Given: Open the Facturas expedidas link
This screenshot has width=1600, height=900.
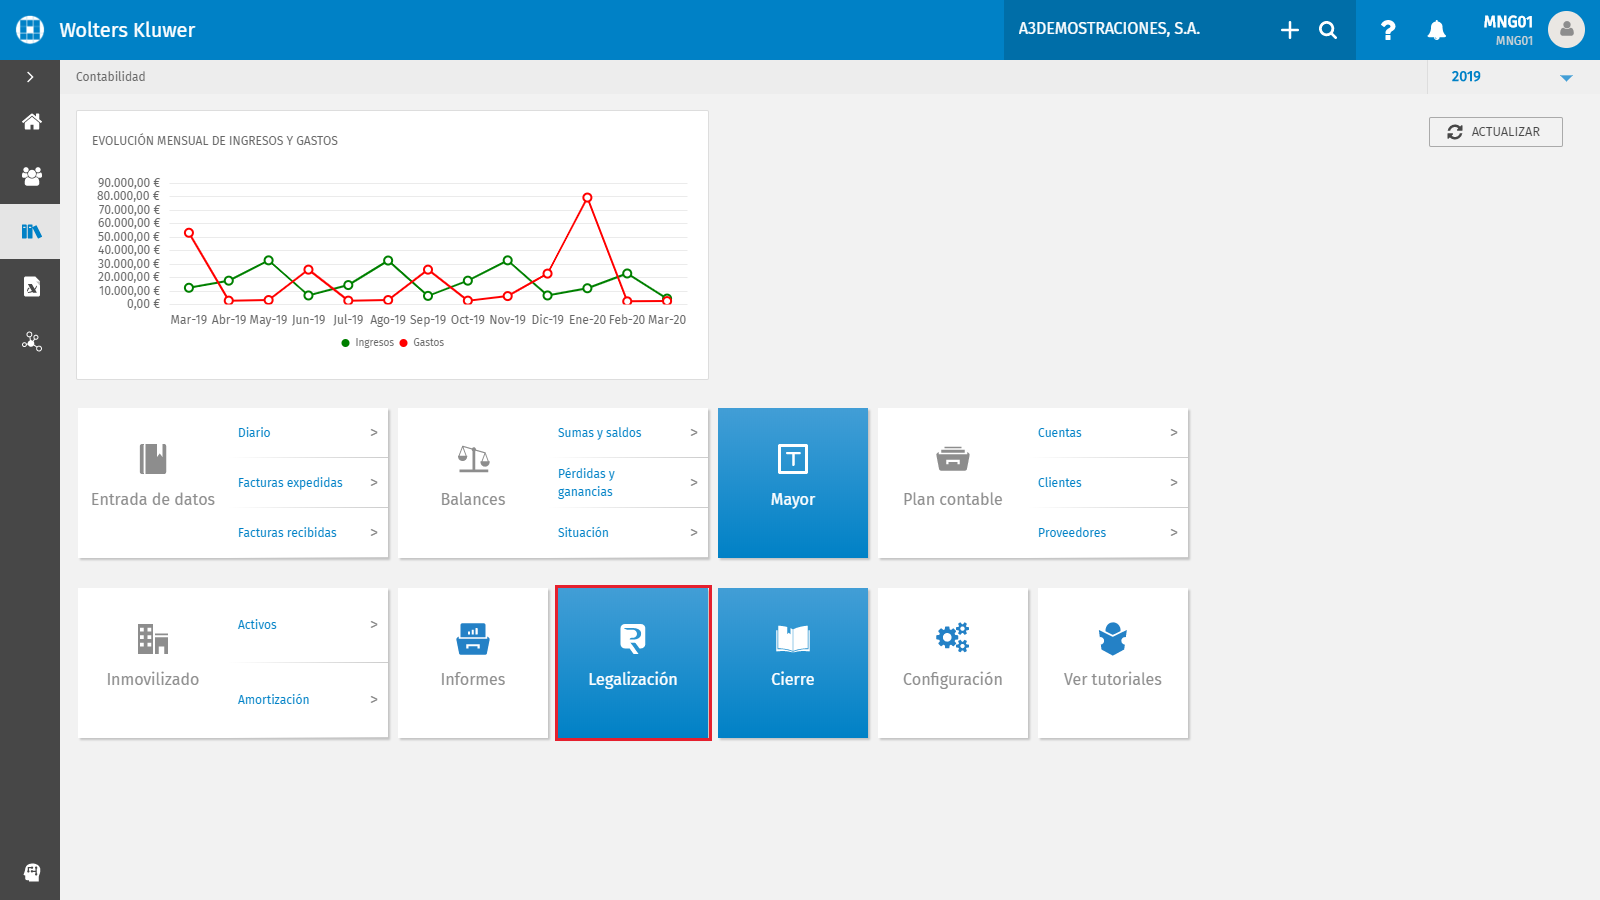Looking at the screenshot, I should click(x=290, y=483).
